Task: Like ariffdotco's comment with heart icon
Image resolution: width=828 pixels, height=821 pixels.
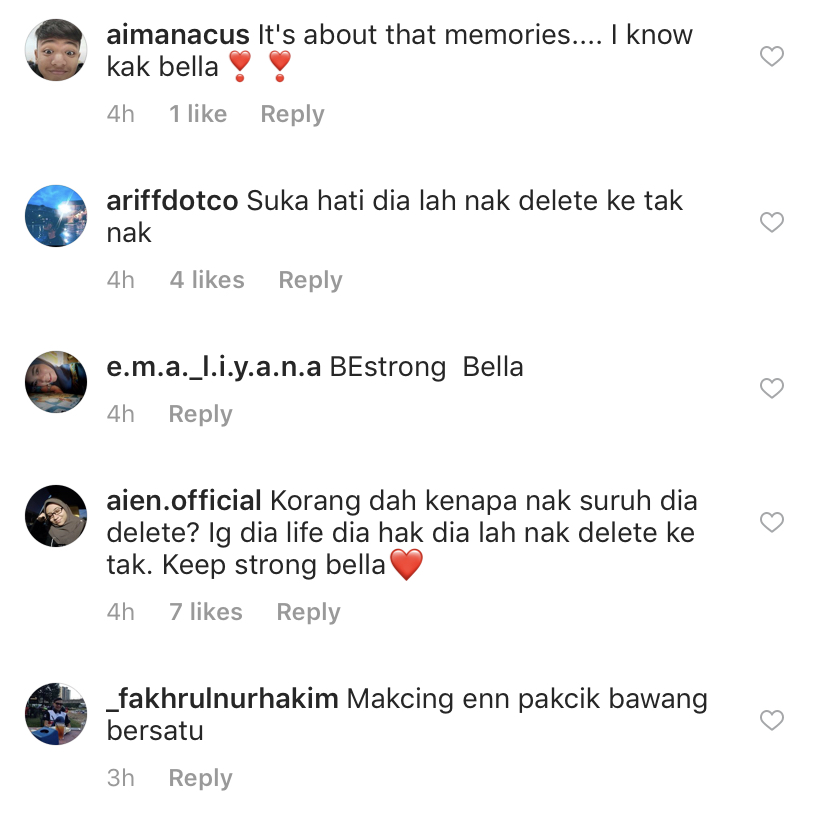Action: click(x=771, y=222)
